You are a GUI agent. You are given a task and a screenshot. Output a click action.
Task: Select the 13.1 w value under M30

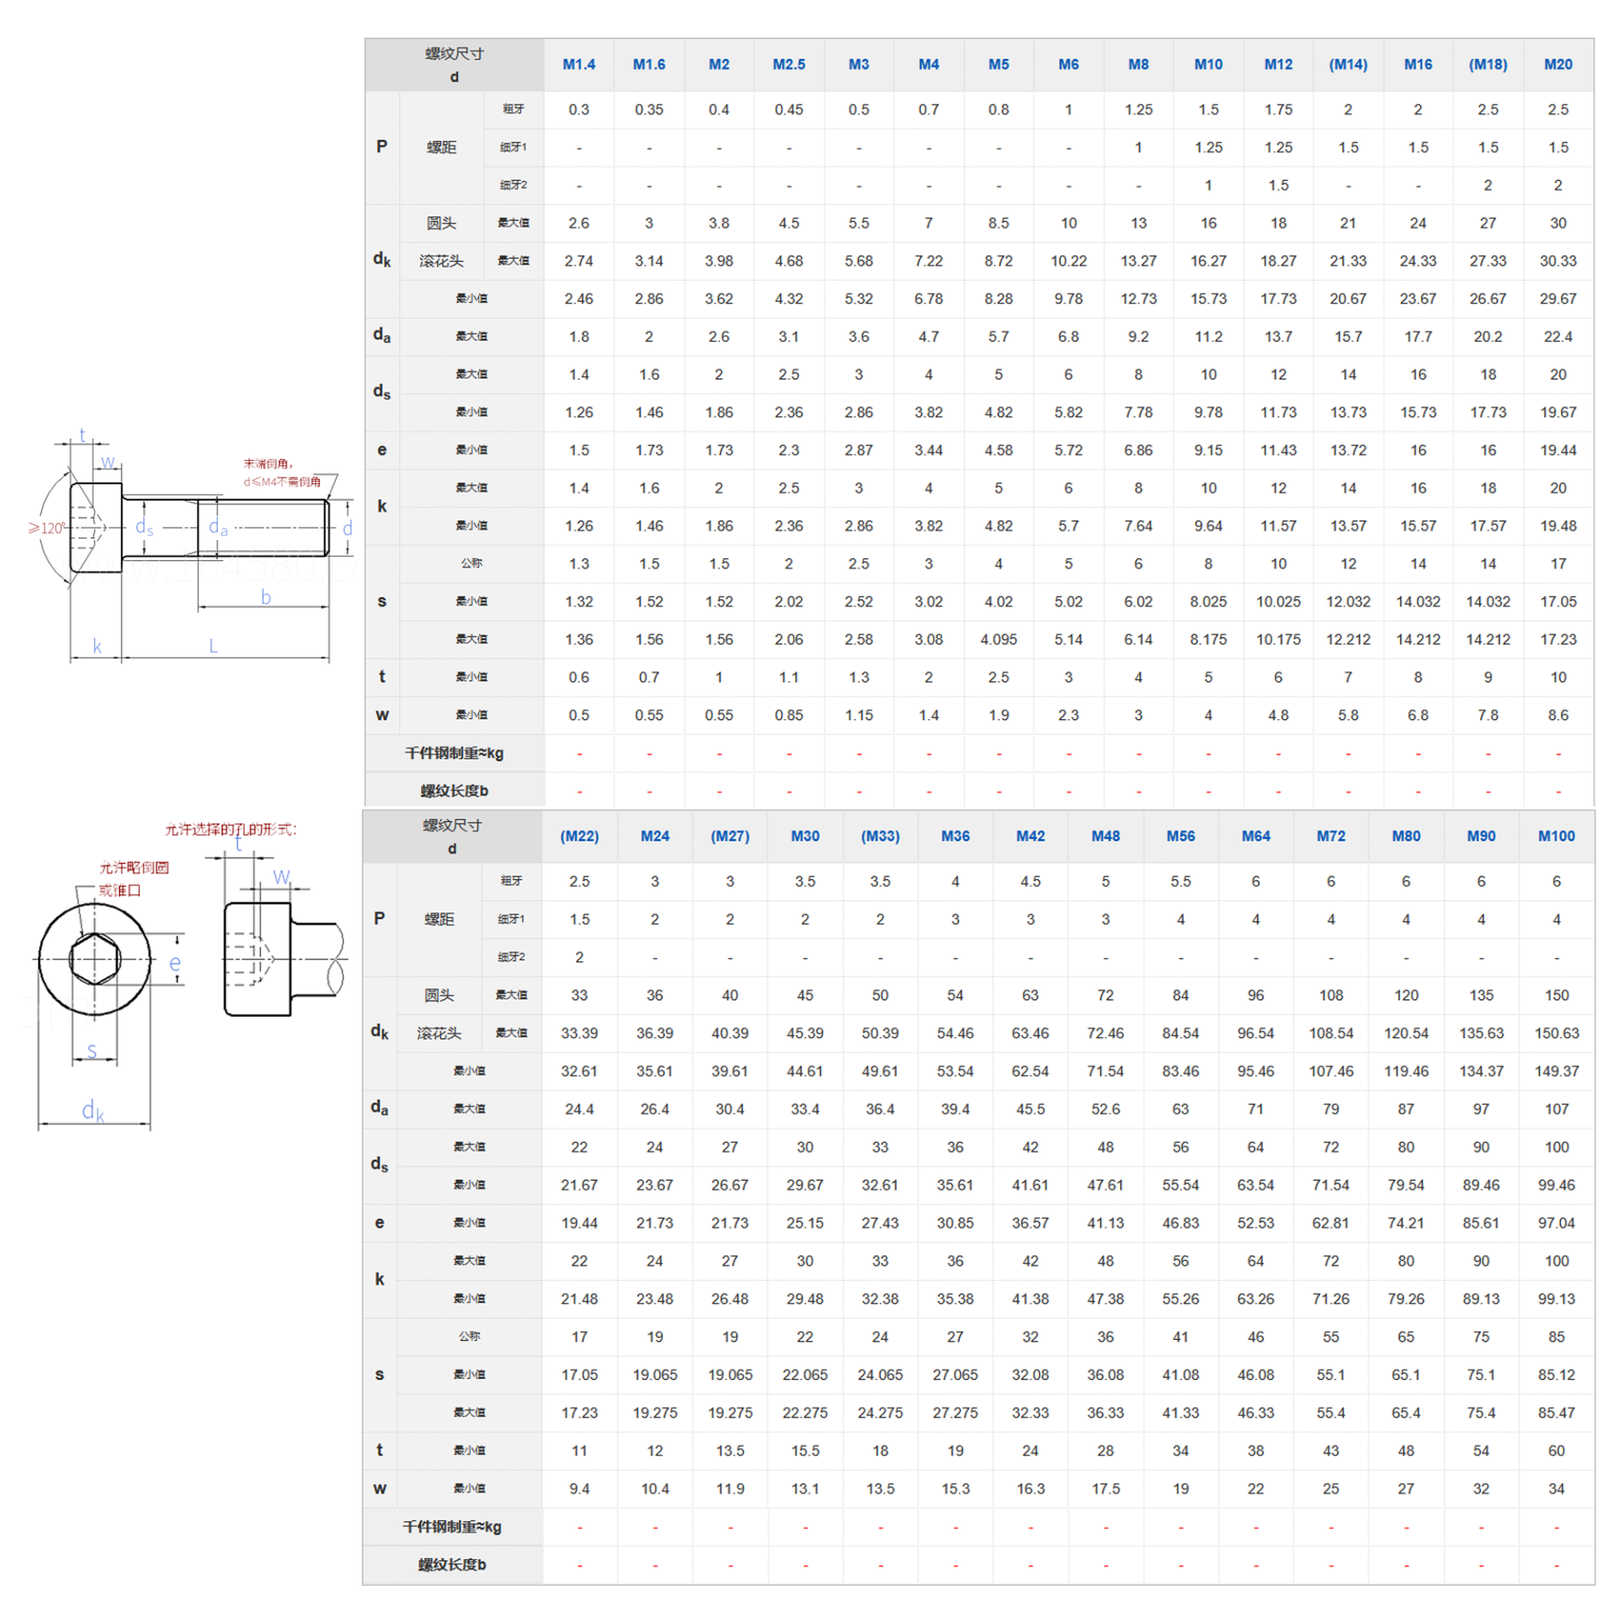tap(805, 1489)
